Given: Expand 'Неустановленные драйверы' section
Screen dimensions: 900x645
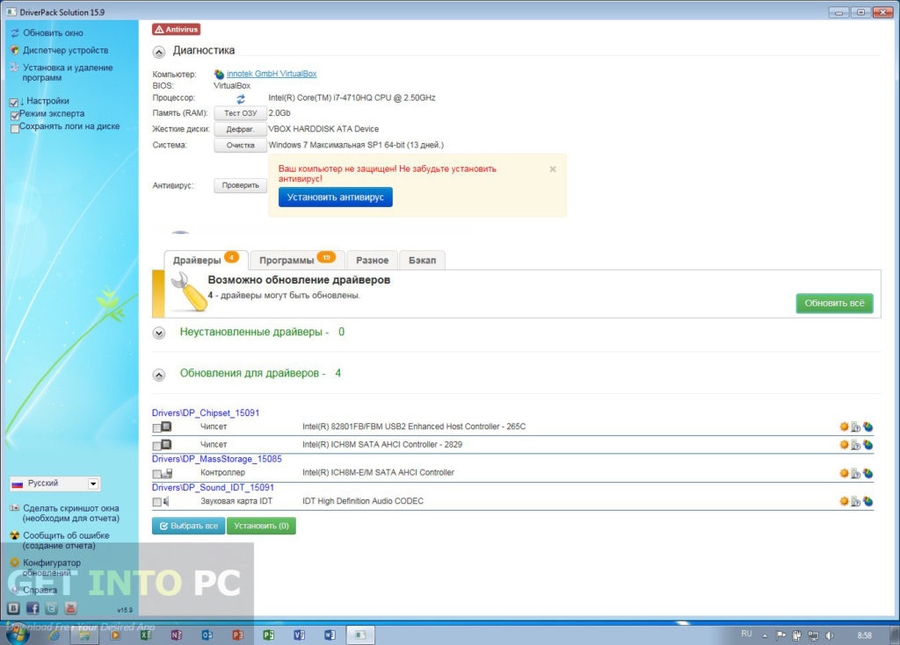Looking at the screenshot, I should point(158,332).
